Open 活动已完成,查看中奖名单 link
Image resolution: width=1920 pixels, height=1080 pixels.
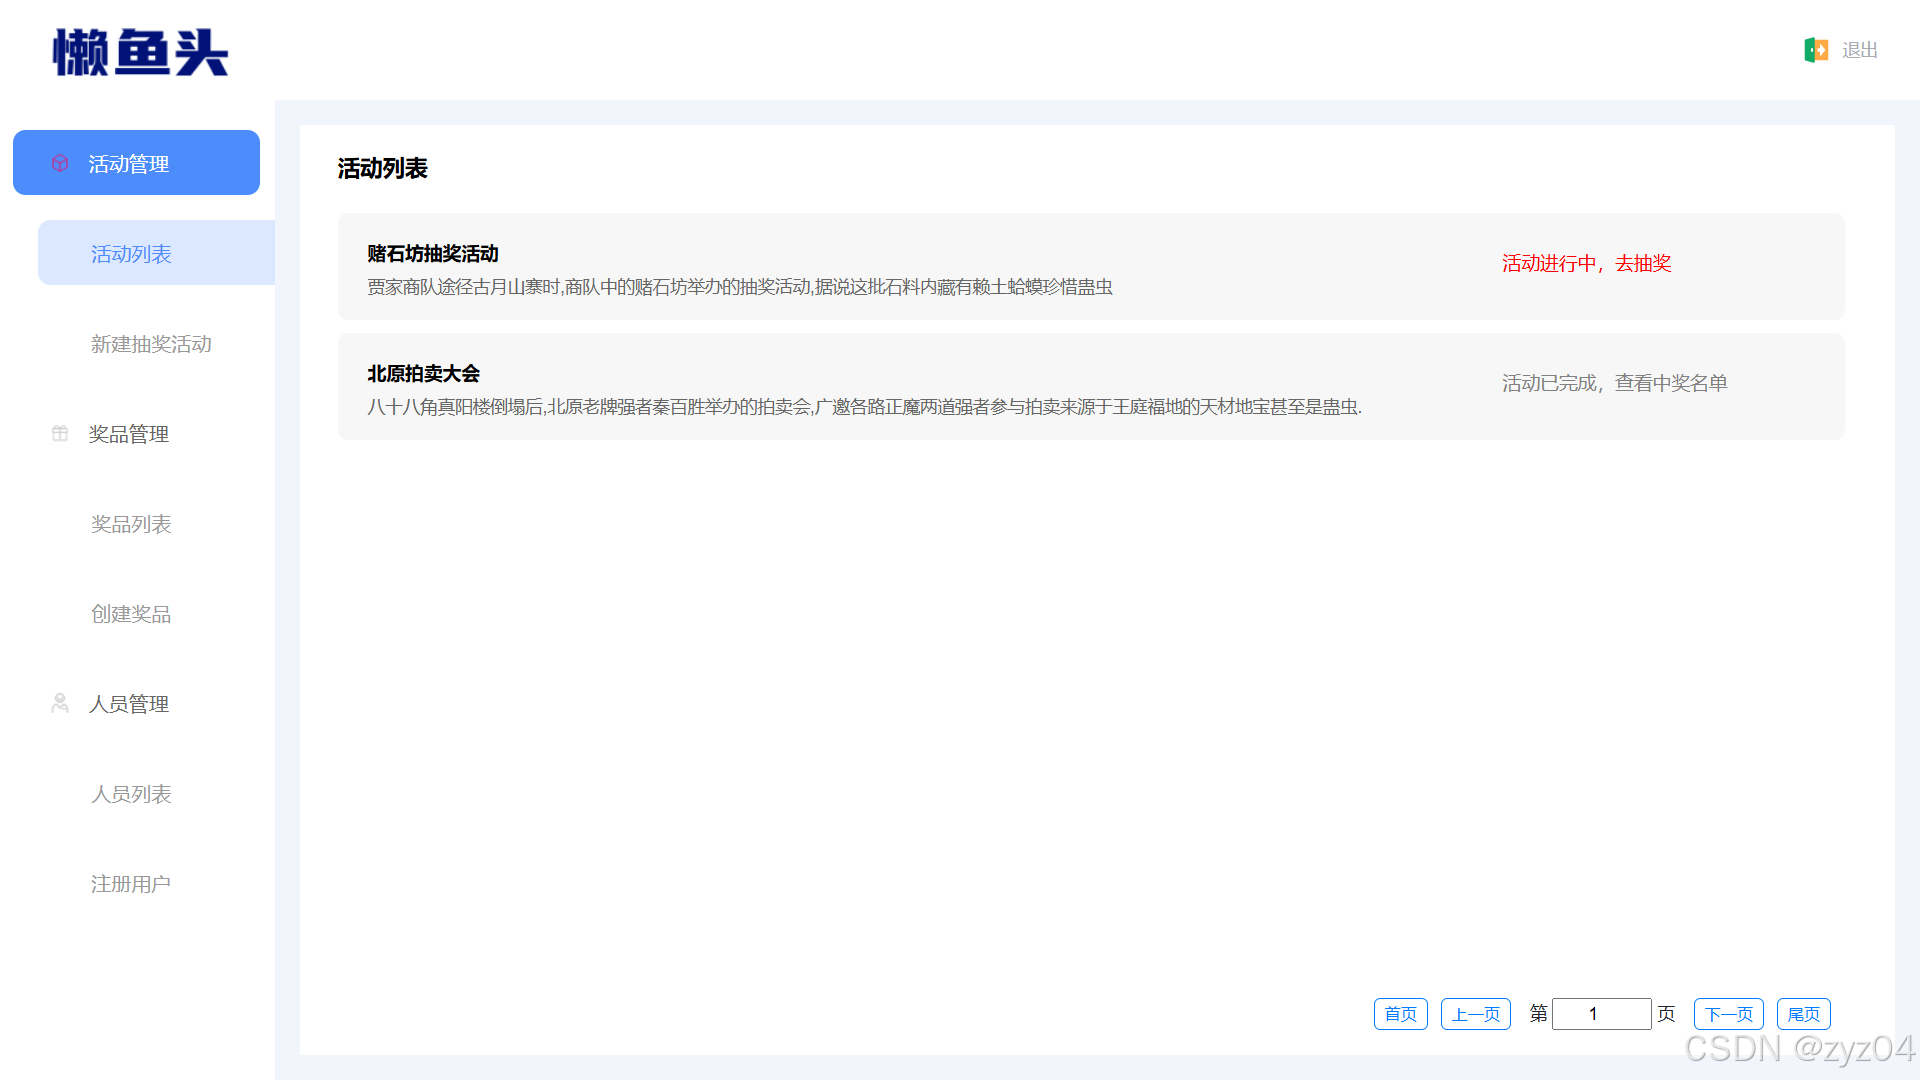(1614, 383)
